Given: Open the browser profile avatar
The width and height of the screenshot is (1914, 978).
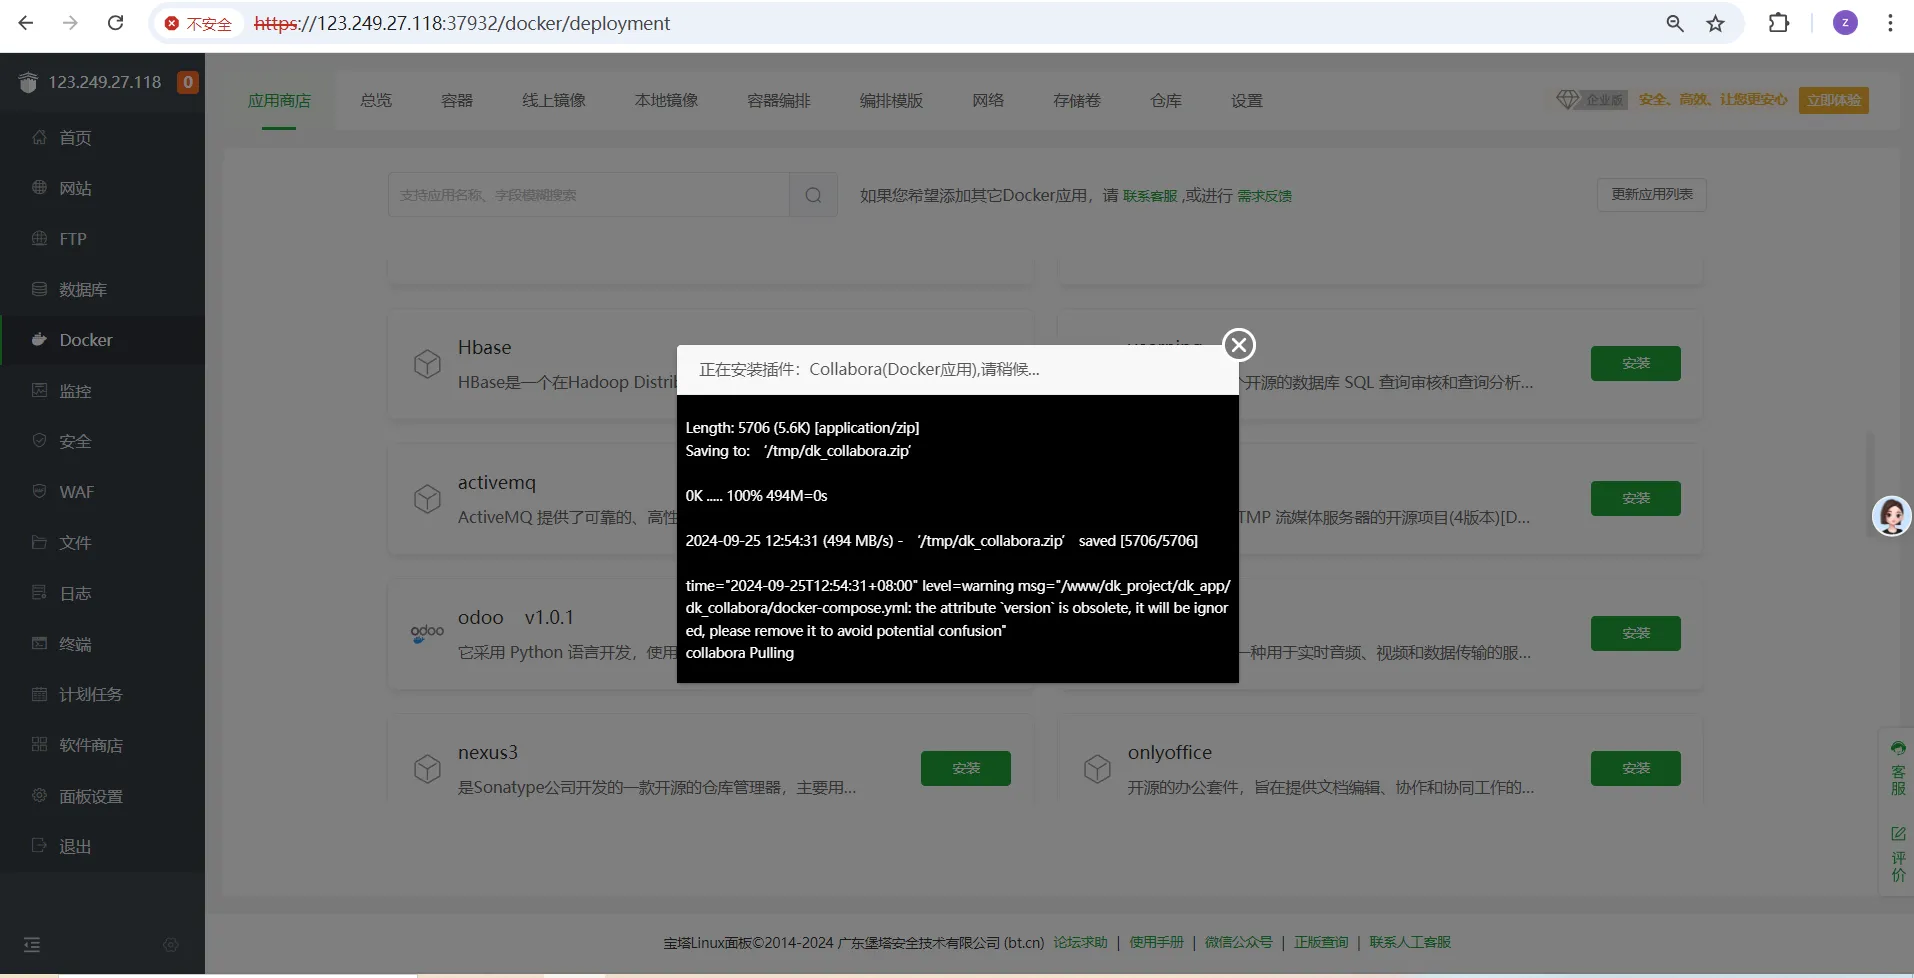Looking at the screenshot, I should tap(1845, 23).
